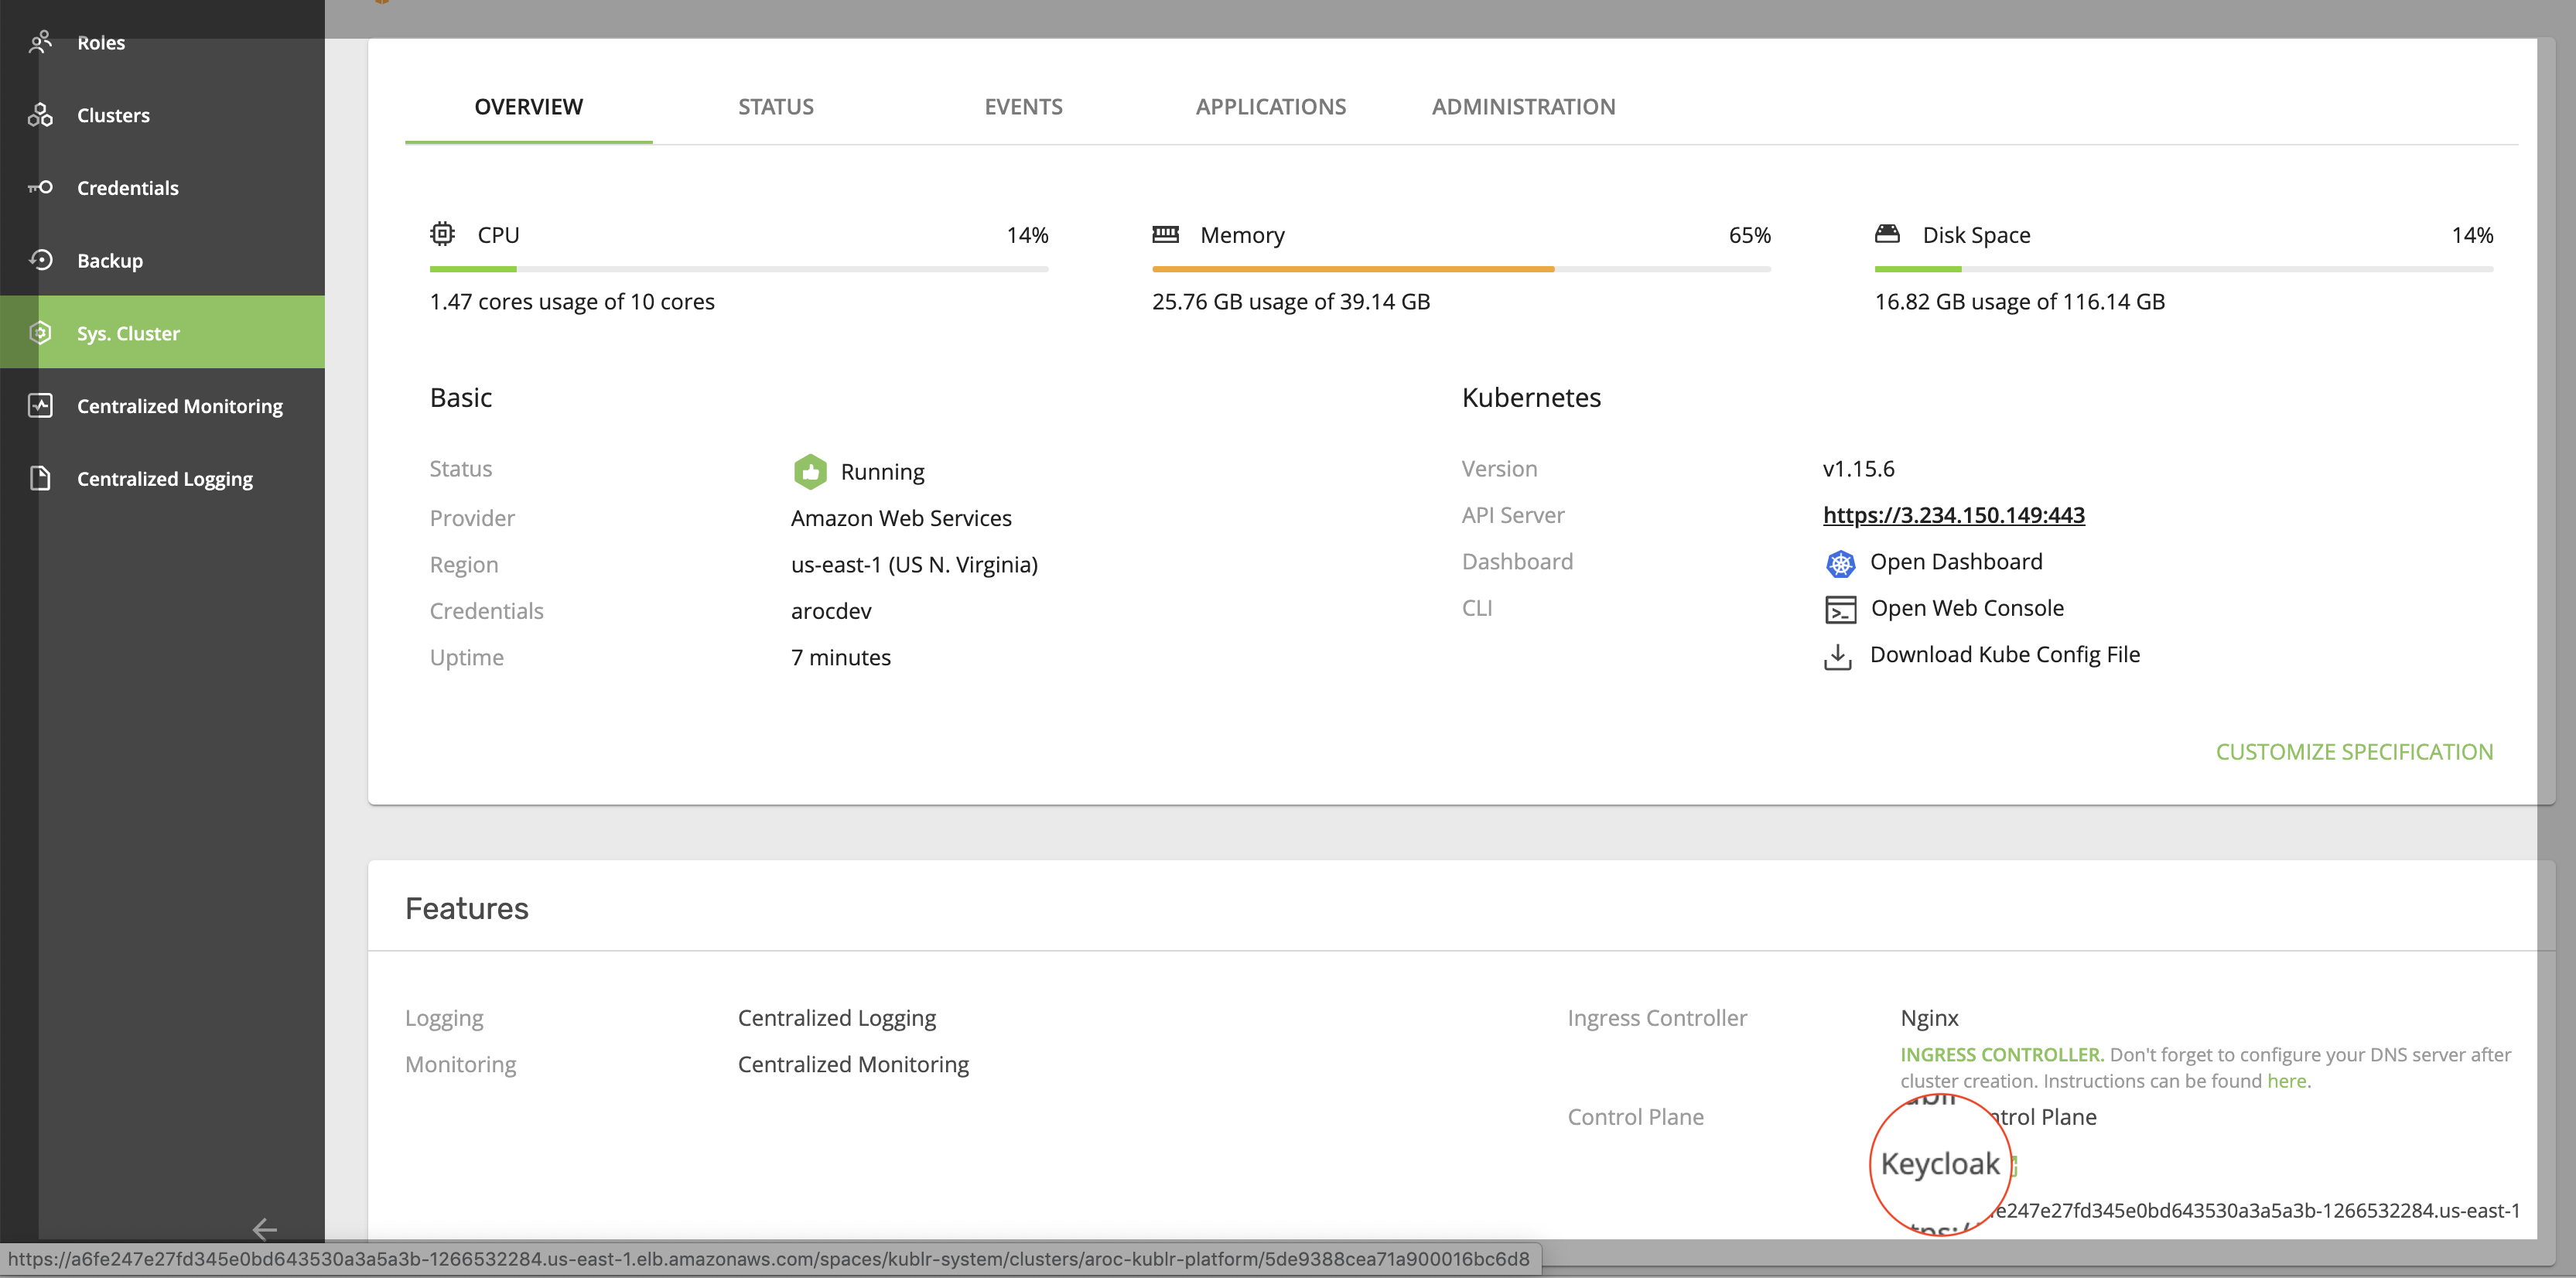This screenshot has height=1278, width=2576.
Task: Click the Sys. Cluster hexagon icon
Action: tap(40, 333)
